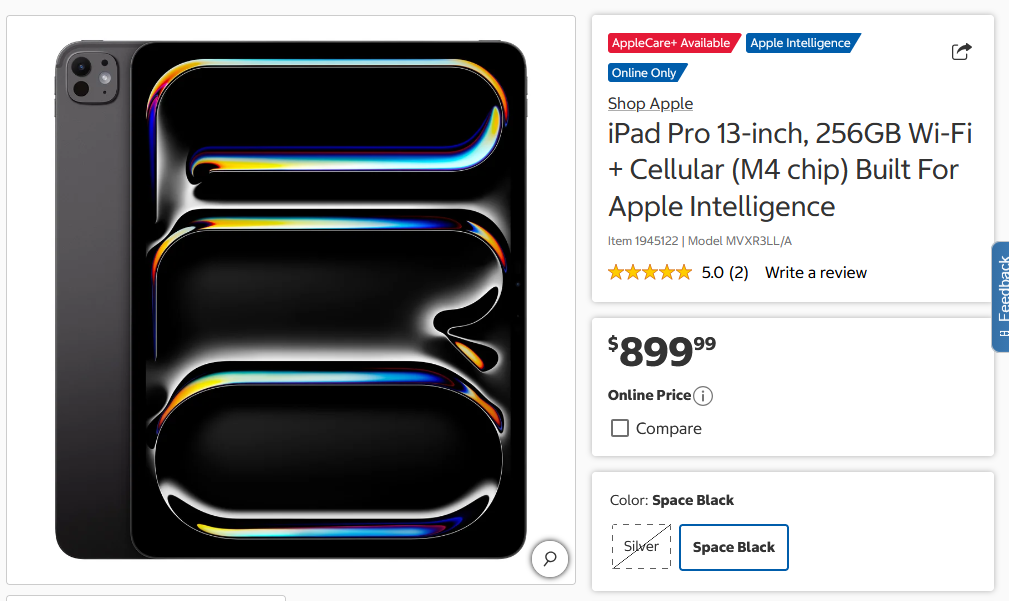Click the five-star rating icons

[649, 271]
